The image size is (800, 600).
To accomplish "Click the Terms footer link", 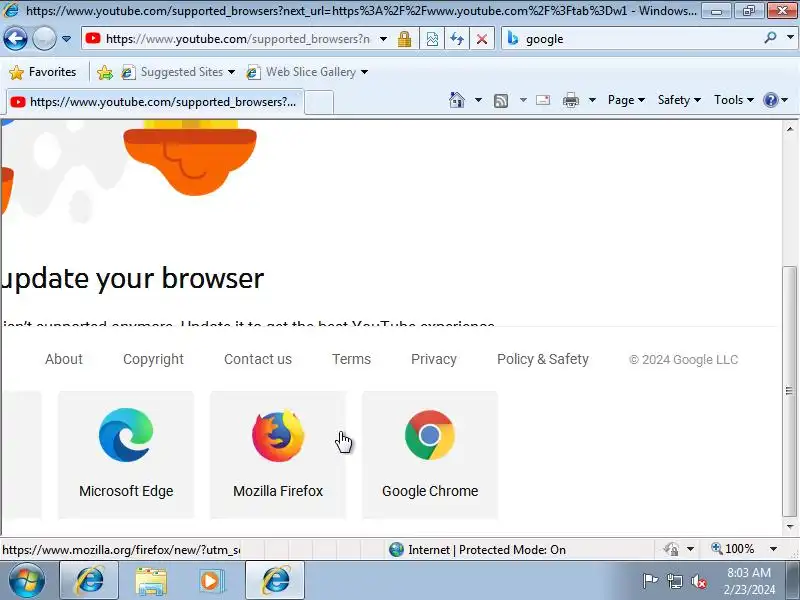I will [x=351, y=359].
